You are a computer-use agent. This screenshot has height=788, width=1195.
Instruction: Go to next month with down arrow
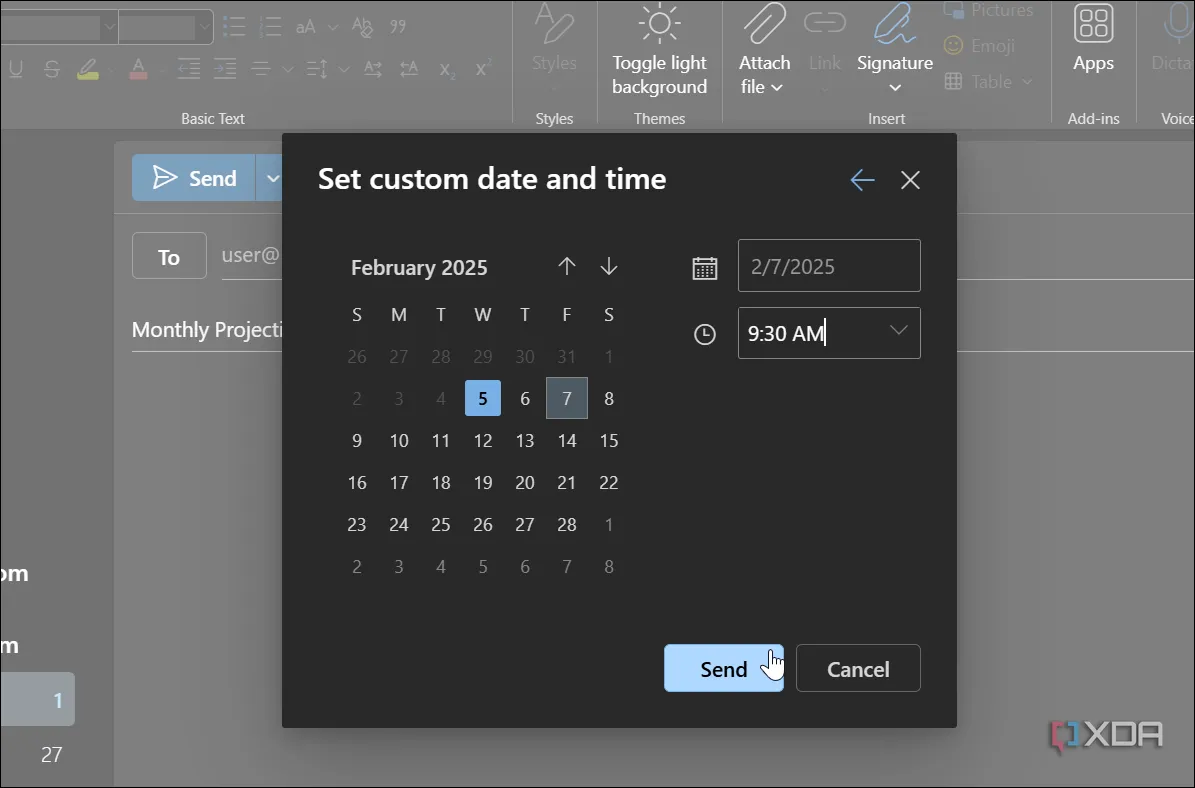click(609, 267)
